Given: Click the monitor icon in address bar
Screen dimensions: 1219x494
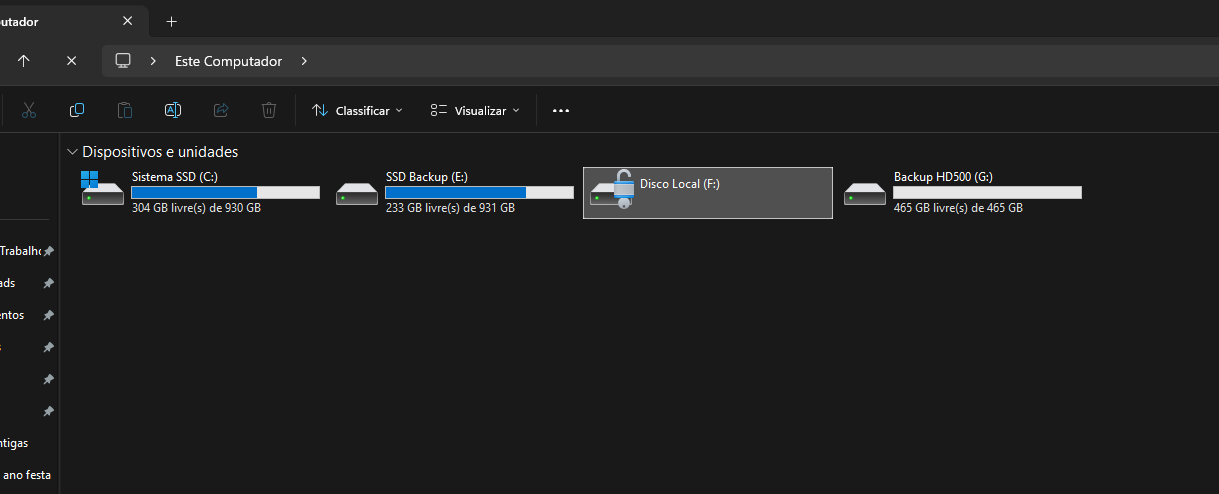Looking at the screenshot, I should 124,61.
